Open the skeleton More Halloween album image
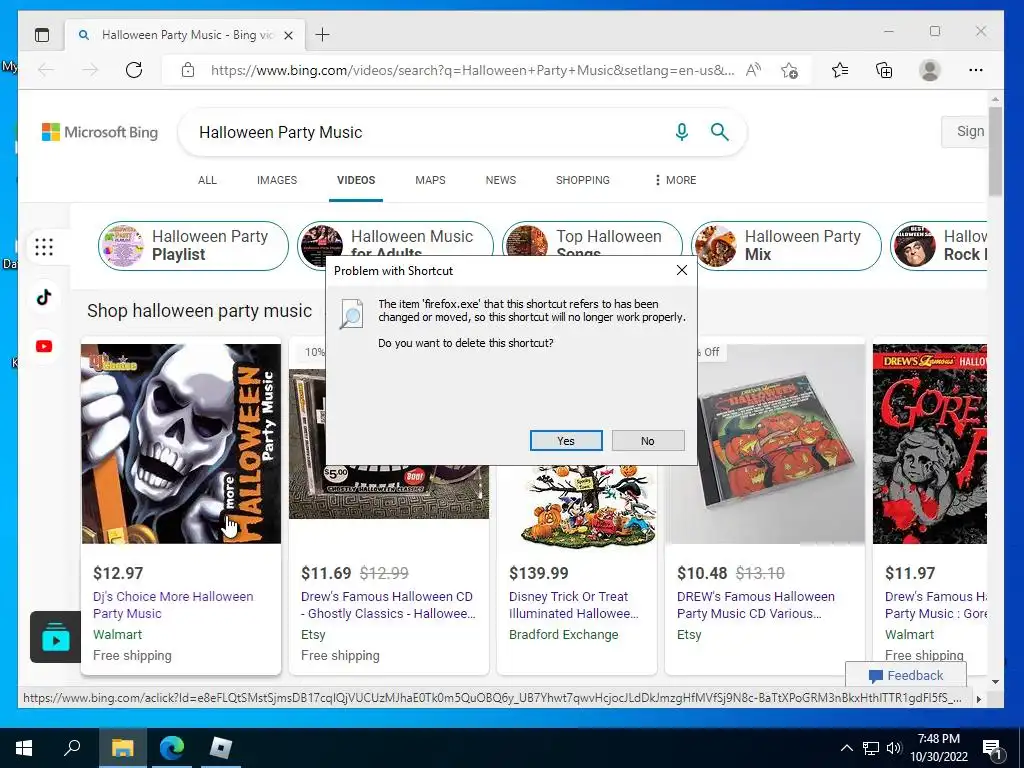Viewport: 1024px width, 768px height. click(x=181, y=443)
